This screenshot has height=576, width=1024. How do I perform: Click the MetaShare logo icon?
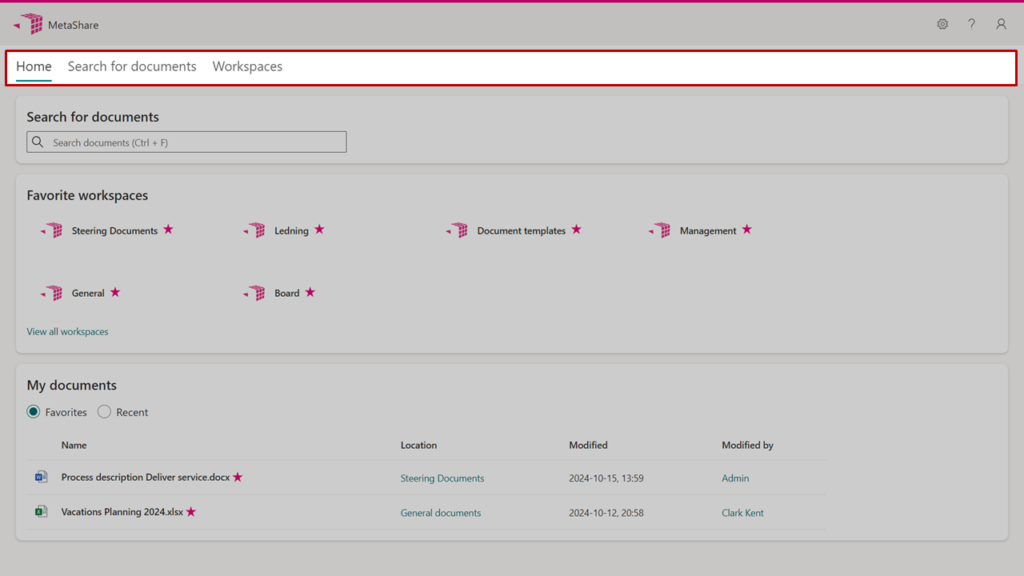pos(29,24)
